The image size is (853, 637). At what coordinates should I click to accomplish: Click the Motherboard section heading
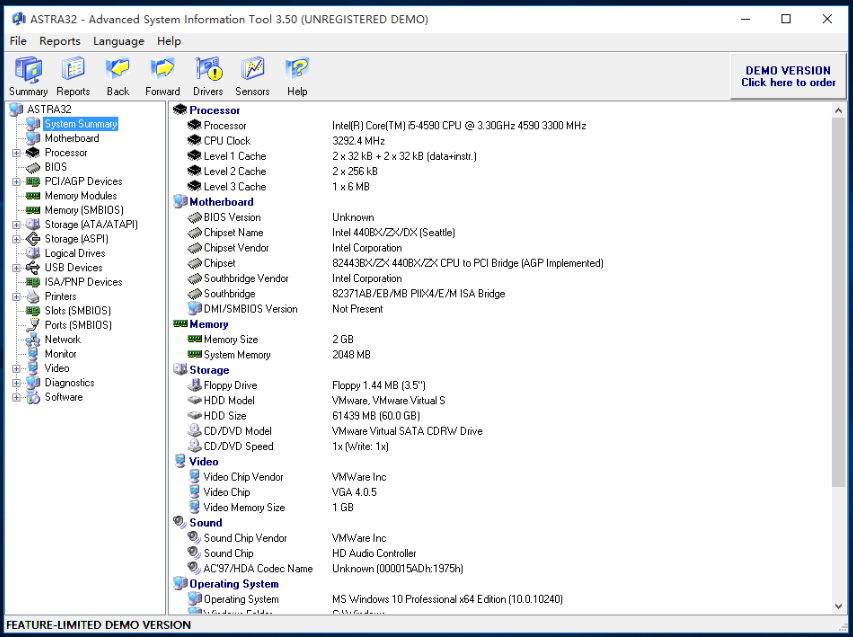221,202
